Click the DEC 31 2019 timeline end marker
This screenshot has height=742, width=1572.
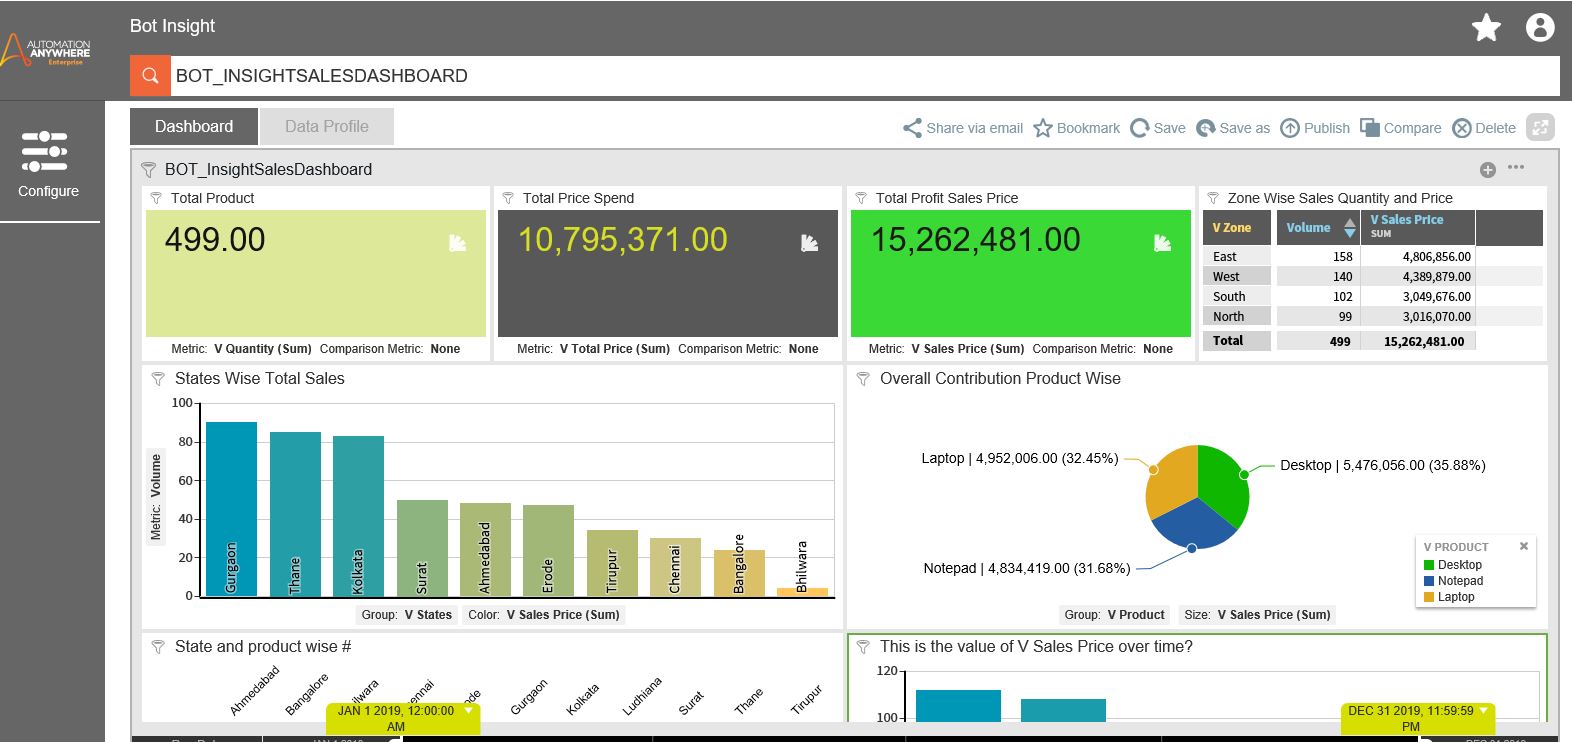coord(1410,717)
